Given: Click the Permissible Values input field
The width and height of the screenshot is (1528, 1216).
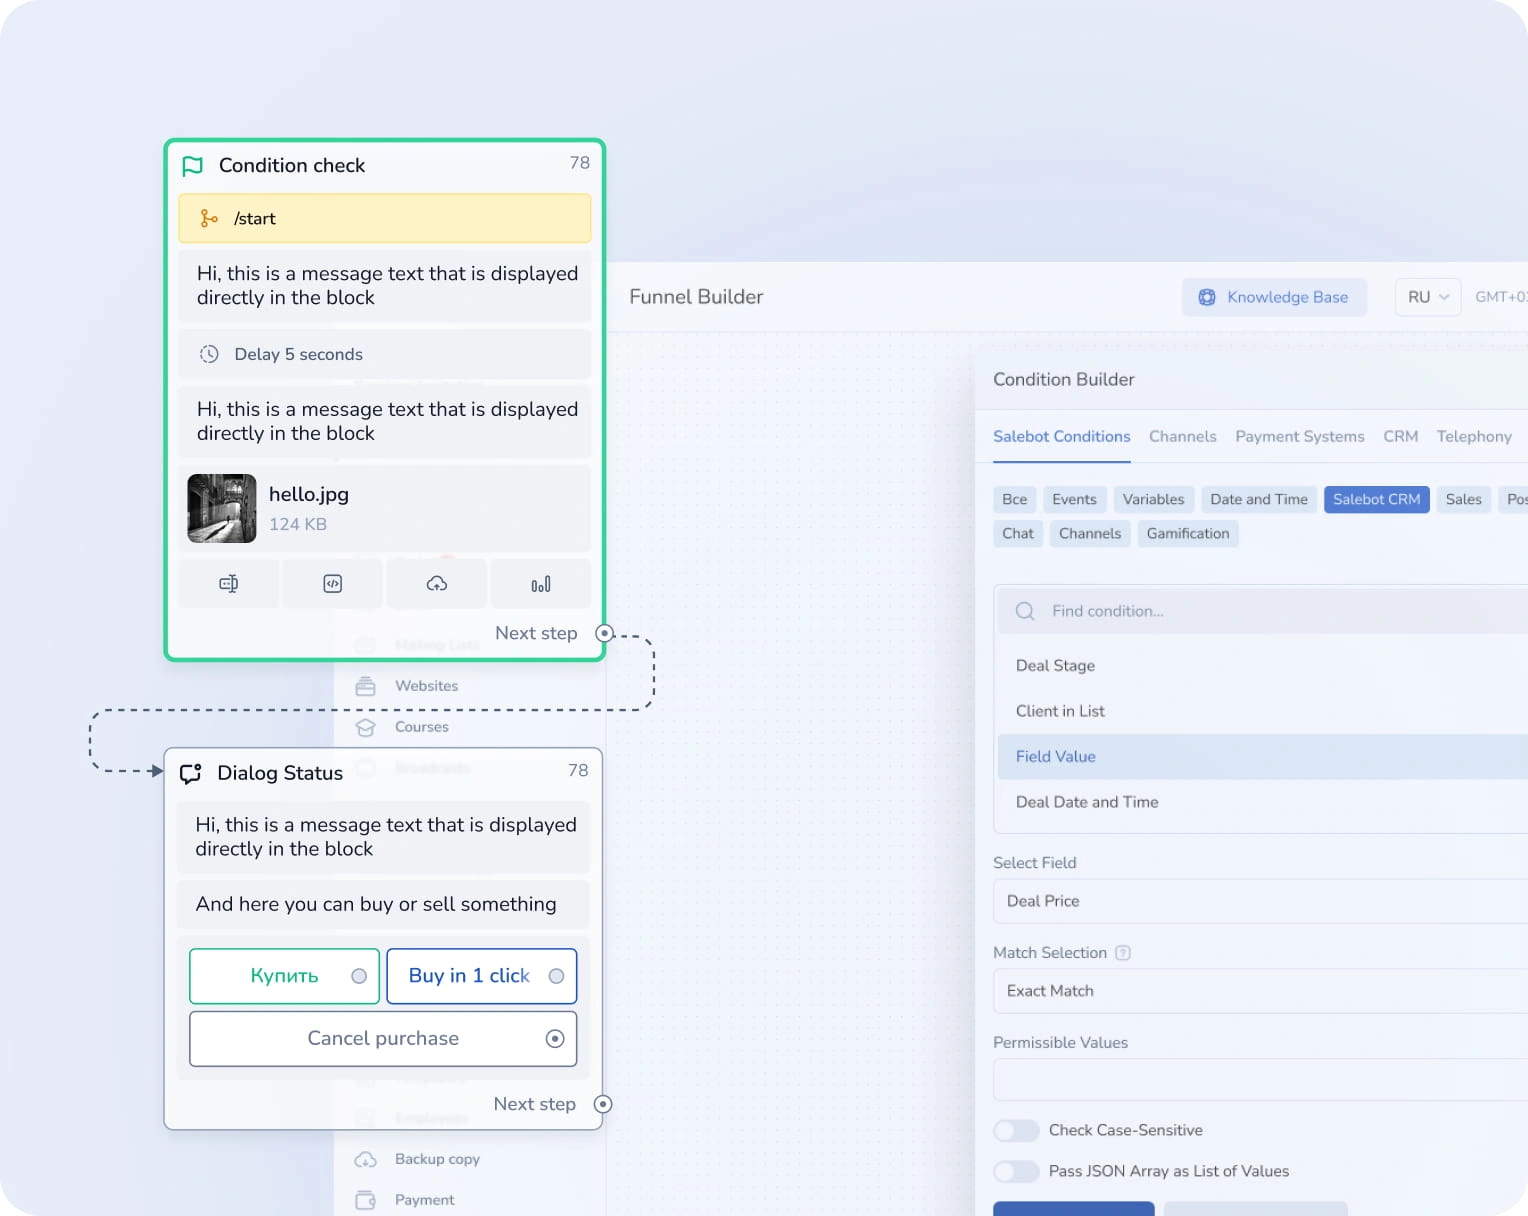Looking at the screenshot, I should 1260,1080.
